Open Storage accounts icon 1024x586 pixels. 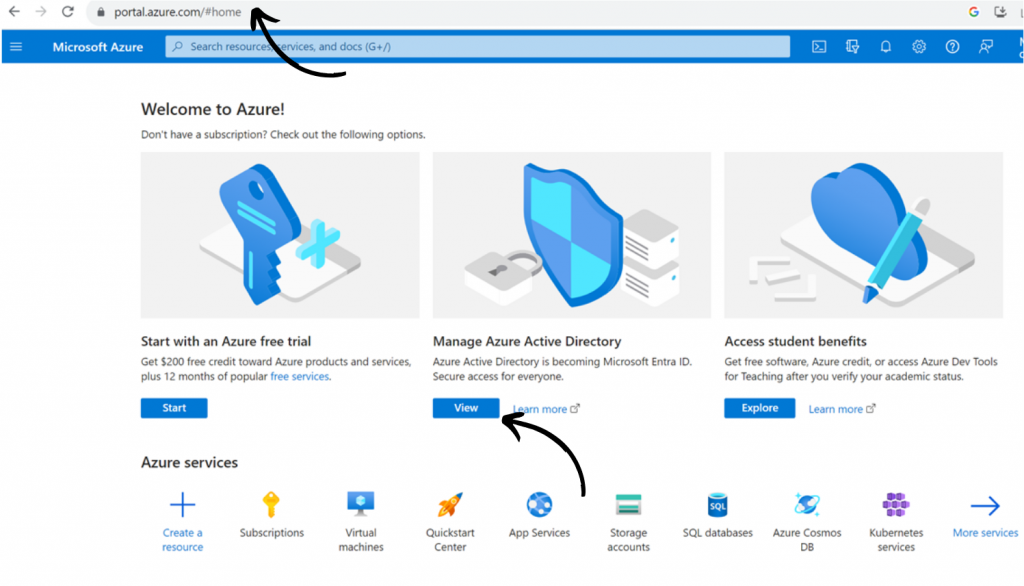[x=628, y=505]
